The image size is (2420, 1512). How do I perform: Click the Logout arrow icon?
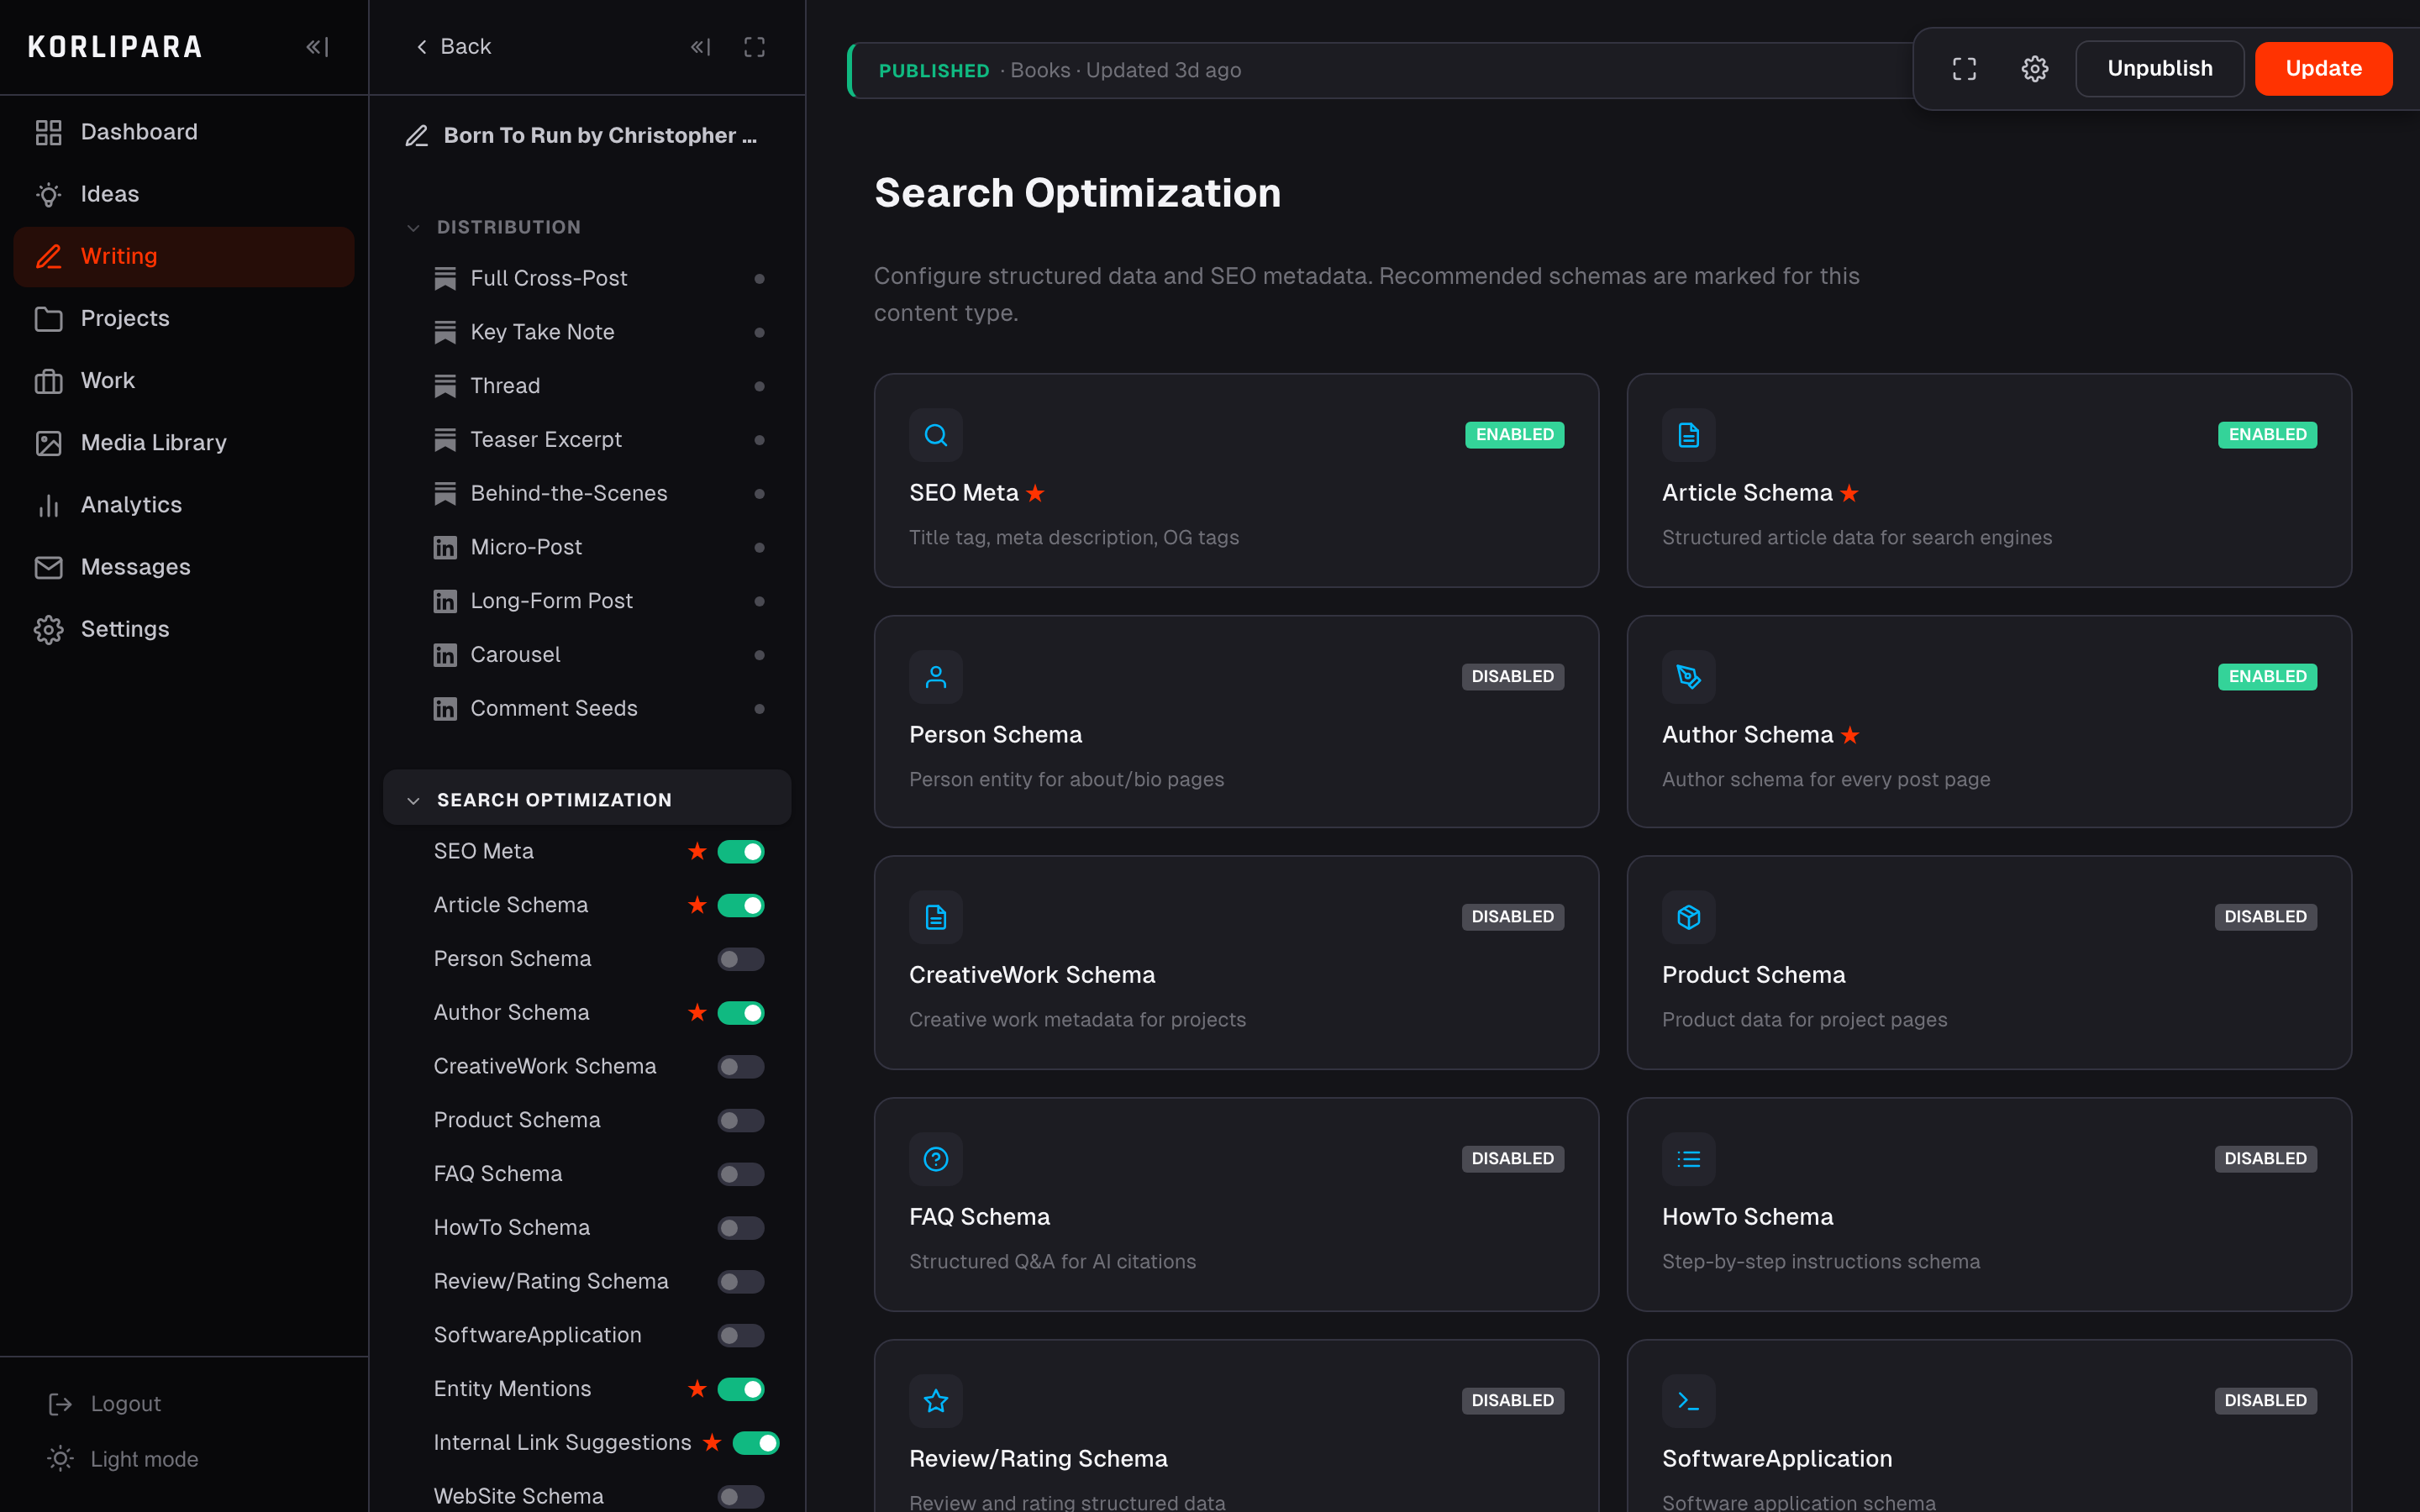click(60, 1404)
